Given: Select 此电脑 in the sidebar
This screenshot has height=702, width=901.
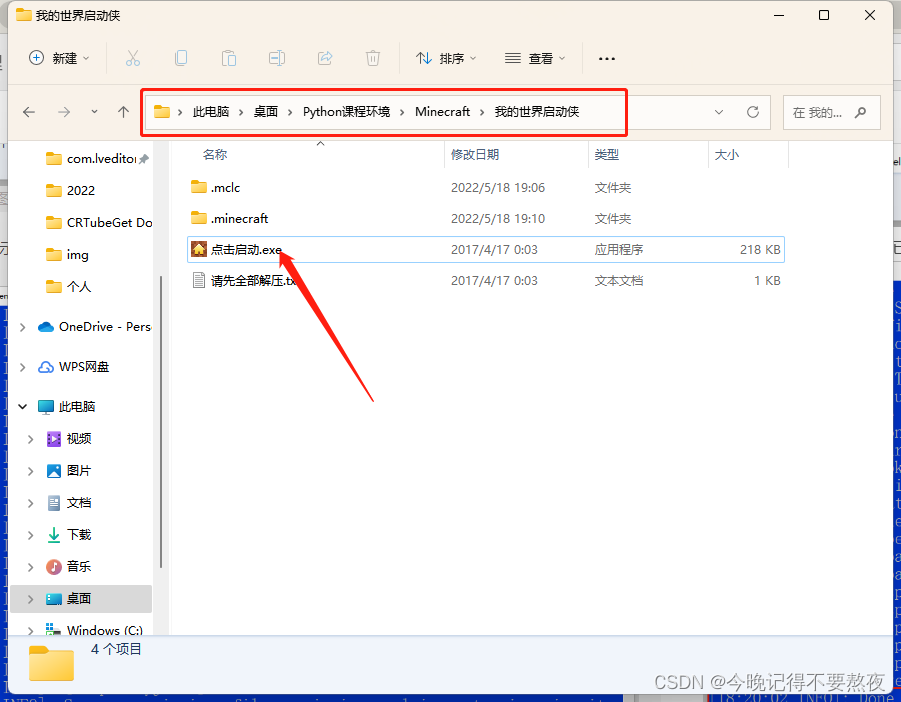Looking at the screenshot, I should [x=67, y=407].
